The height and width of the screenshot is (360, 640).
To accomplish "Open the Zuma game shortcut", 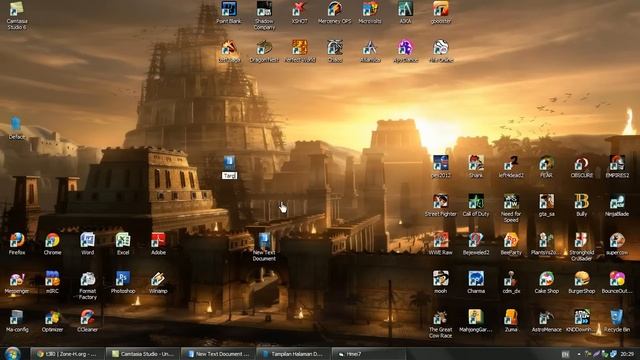I will click(x=511, y=321).
